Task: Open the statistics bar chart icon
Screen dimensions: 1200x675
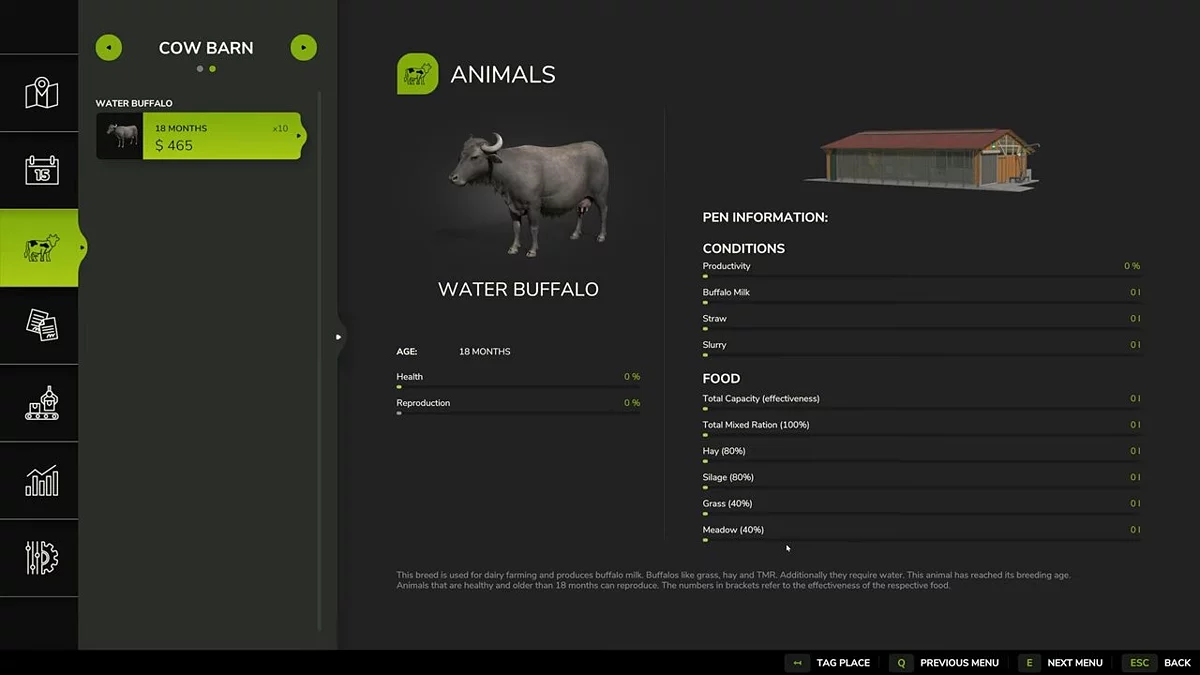Action: (x=41, y=481)
